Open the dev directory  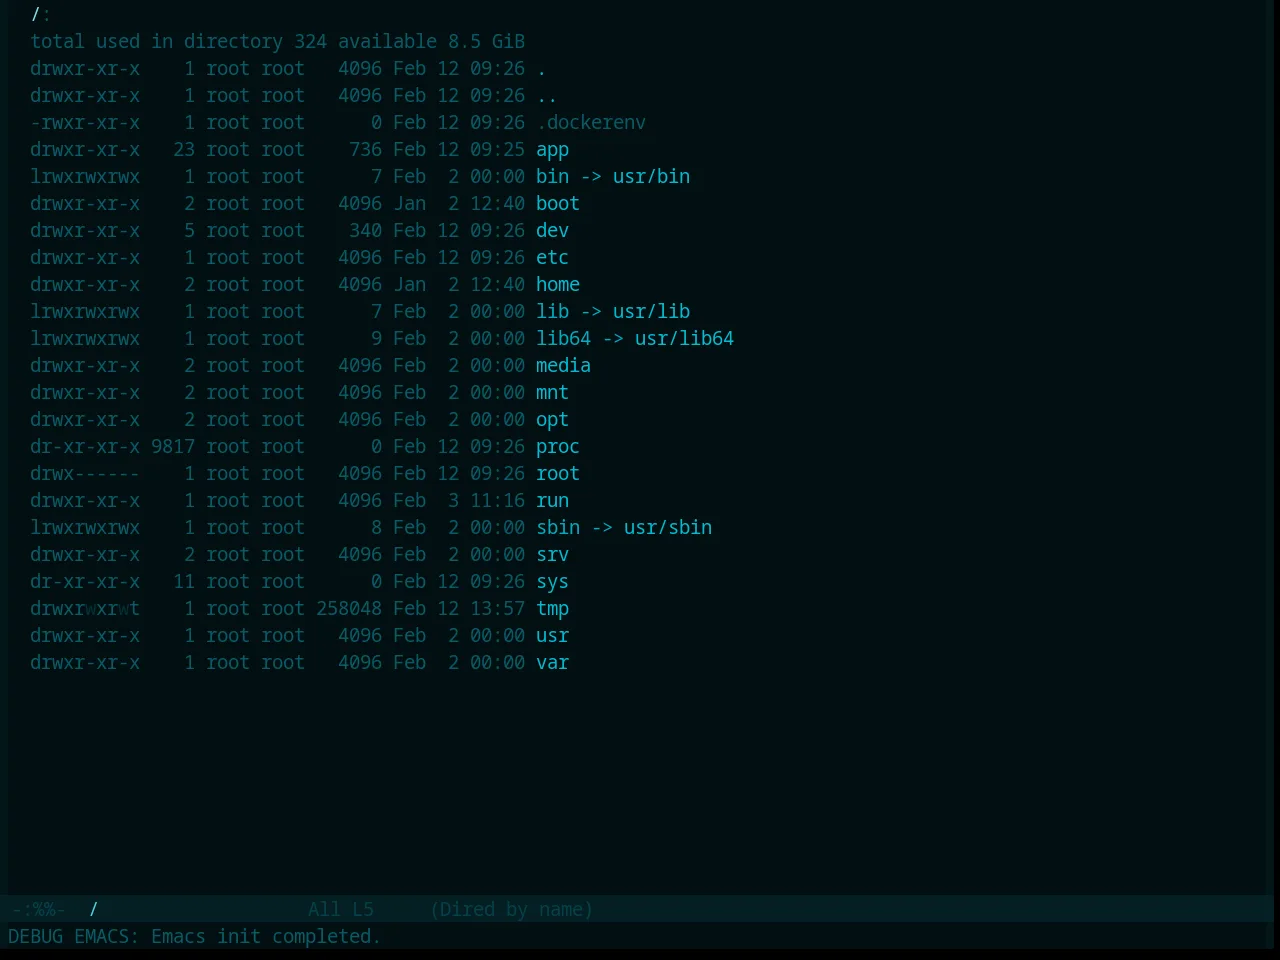click(x=552, y=230)
